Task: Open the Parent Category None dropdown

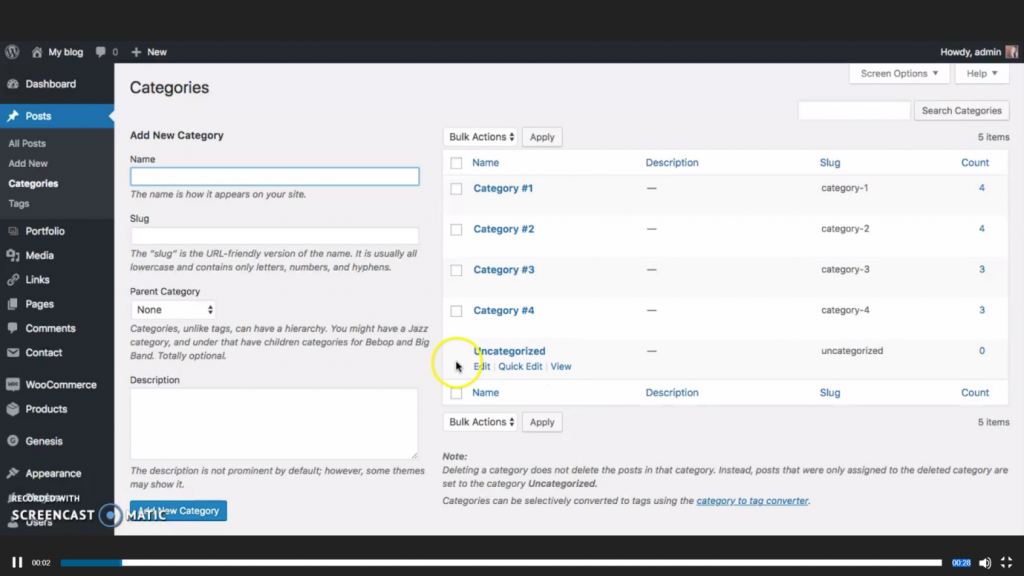Action: pyautogui.click(x=174, y=310)
